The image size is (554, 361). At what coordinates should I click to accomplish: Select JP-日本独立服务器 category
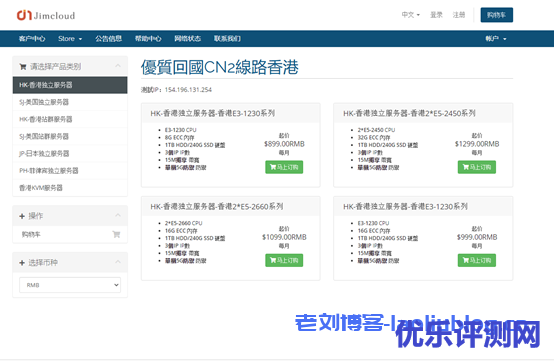pyautogui.click(x=70, y=153)
